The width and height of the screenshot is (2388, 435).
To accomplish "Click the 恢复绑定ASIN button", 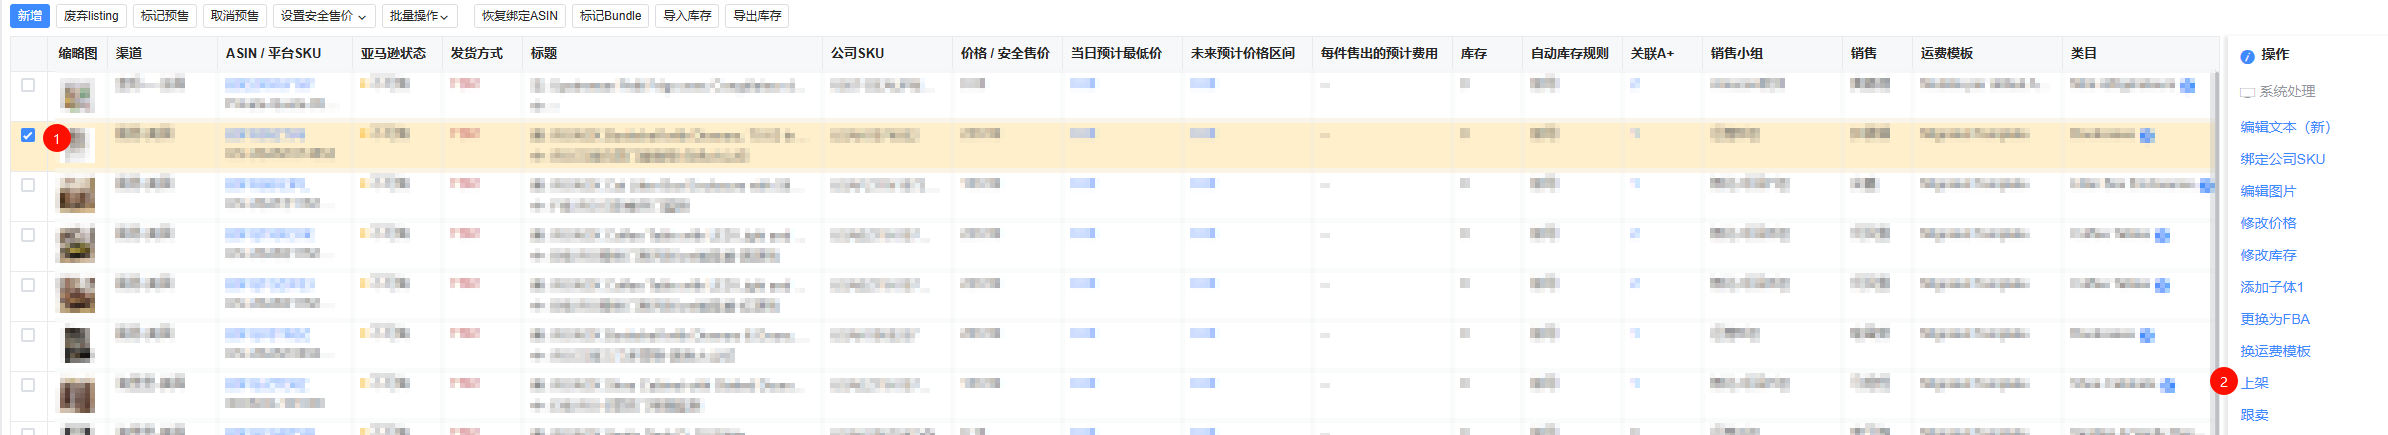I will 519,16.
